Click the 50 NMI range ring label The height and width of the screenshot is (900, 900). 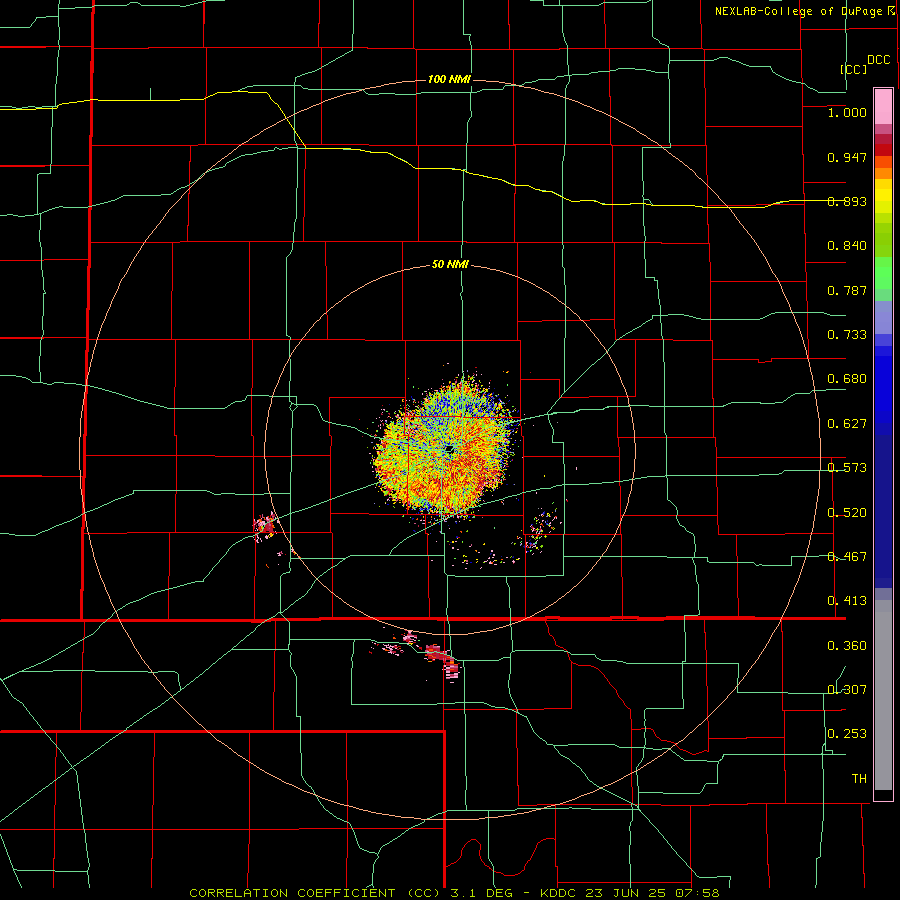(x=450, y=265)
